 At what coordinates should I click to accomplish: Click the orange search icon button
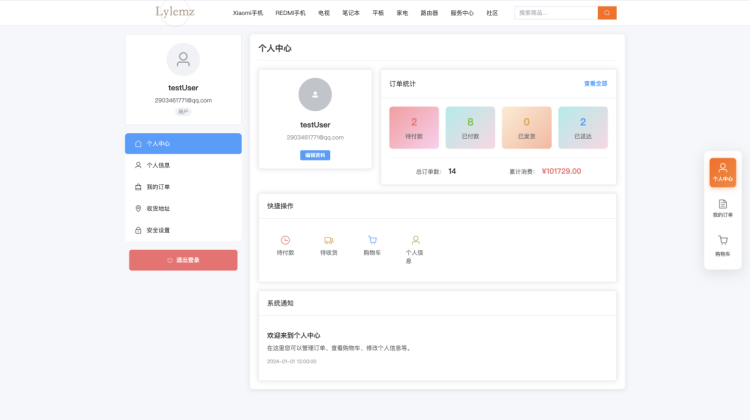(607, 13)
